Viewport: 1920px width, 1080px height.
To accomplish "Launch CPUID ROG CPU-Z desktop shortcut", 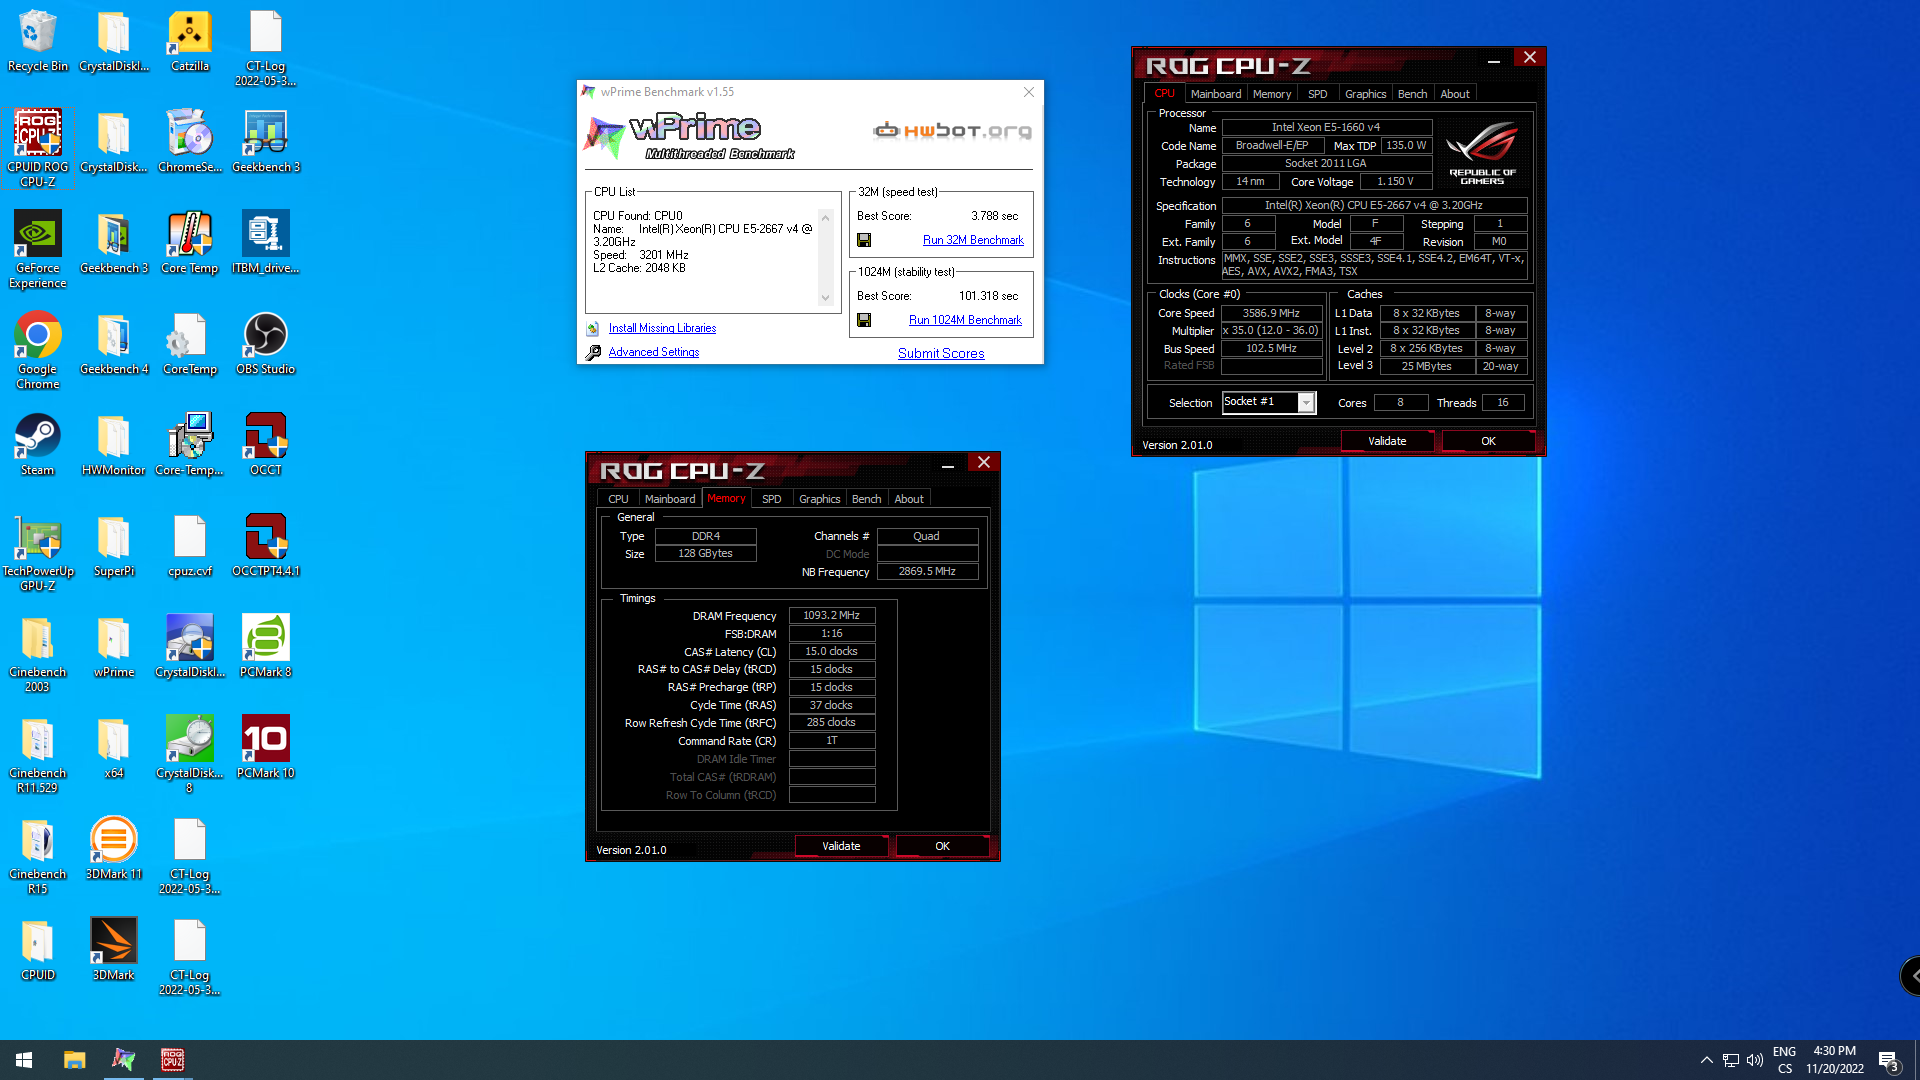I will pyautogui.click(x=38, y=148).
